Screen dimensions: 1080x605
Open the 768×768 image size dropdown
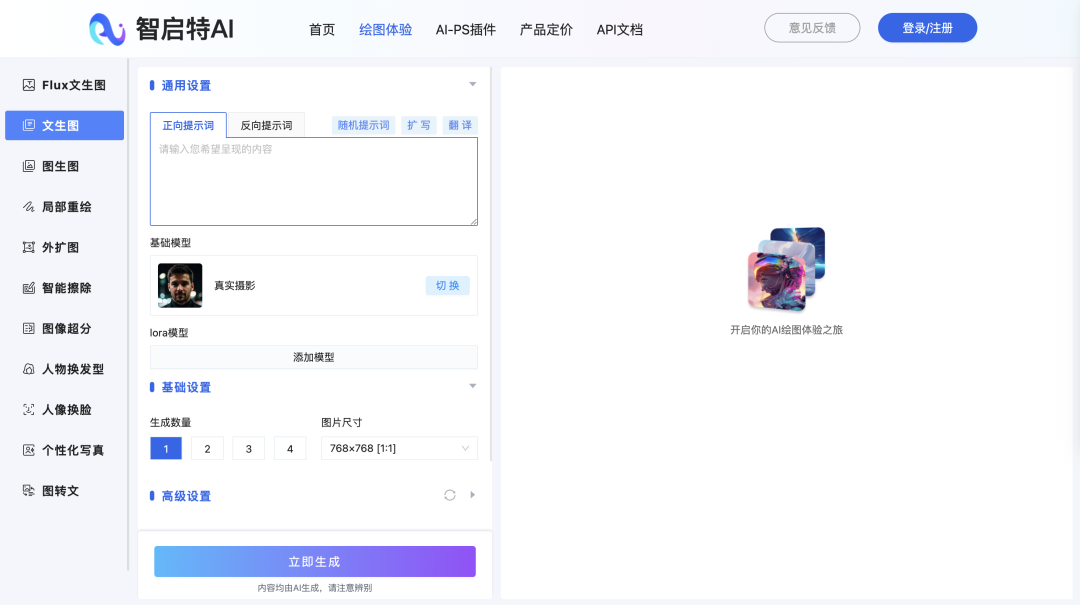399,449
